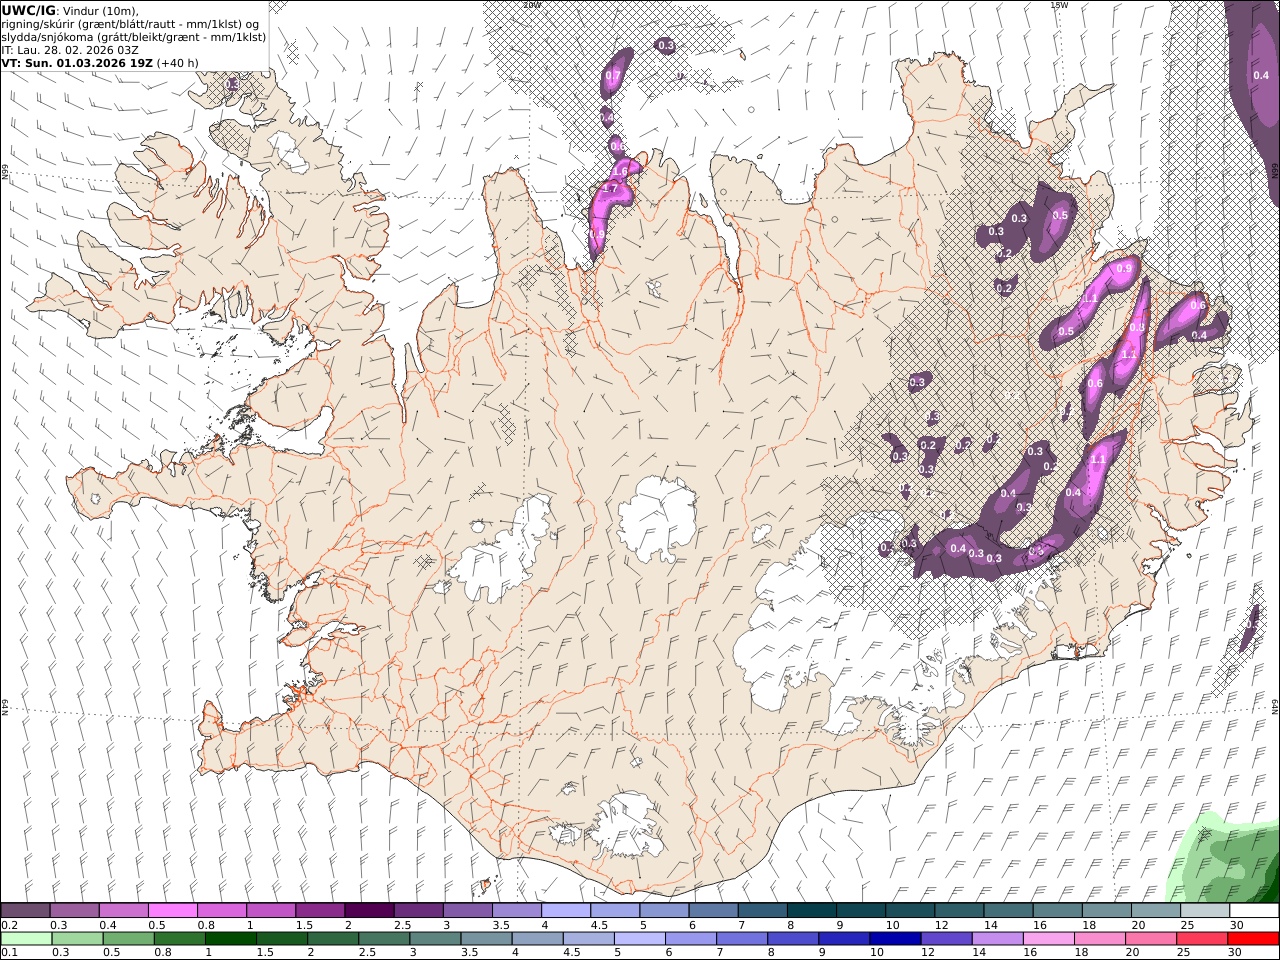Click the white swatch labeled 30 in top legend row
Image resolution: width=1280 pixels, height=960 pixels.
pyautogui.click(x=1254, y=911)
